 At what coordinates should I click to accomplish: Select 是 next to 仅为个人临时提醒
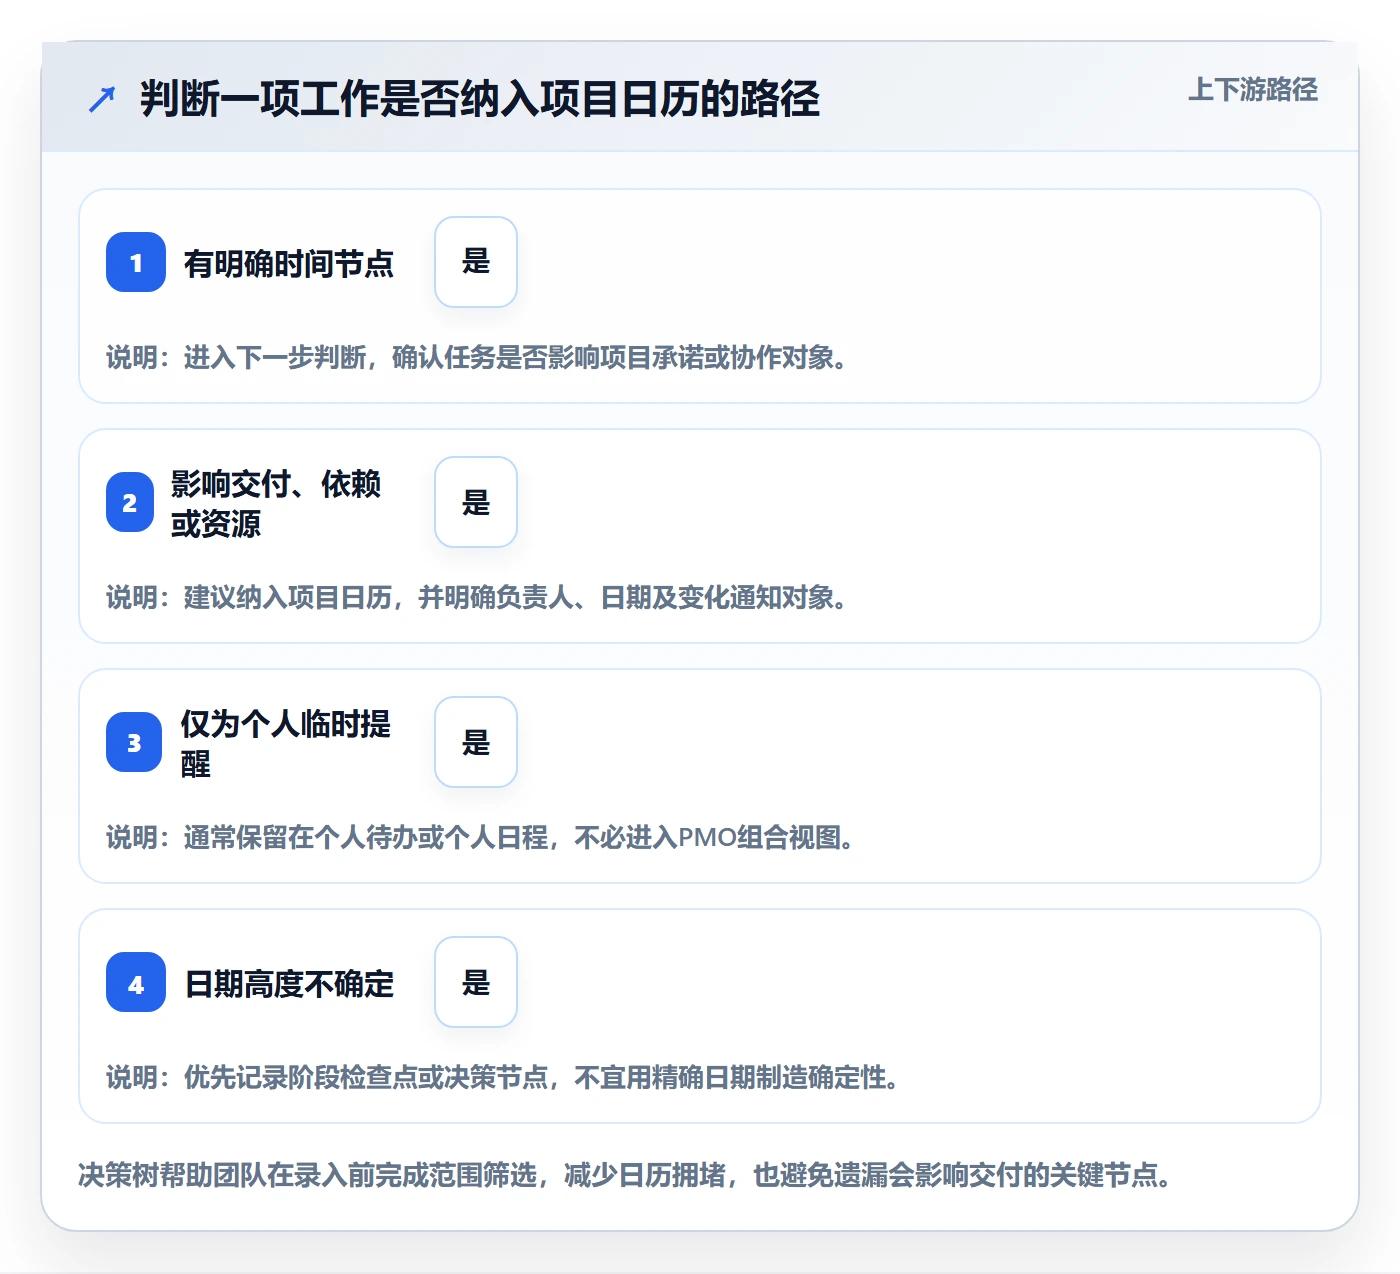click(x=476, y=742)
